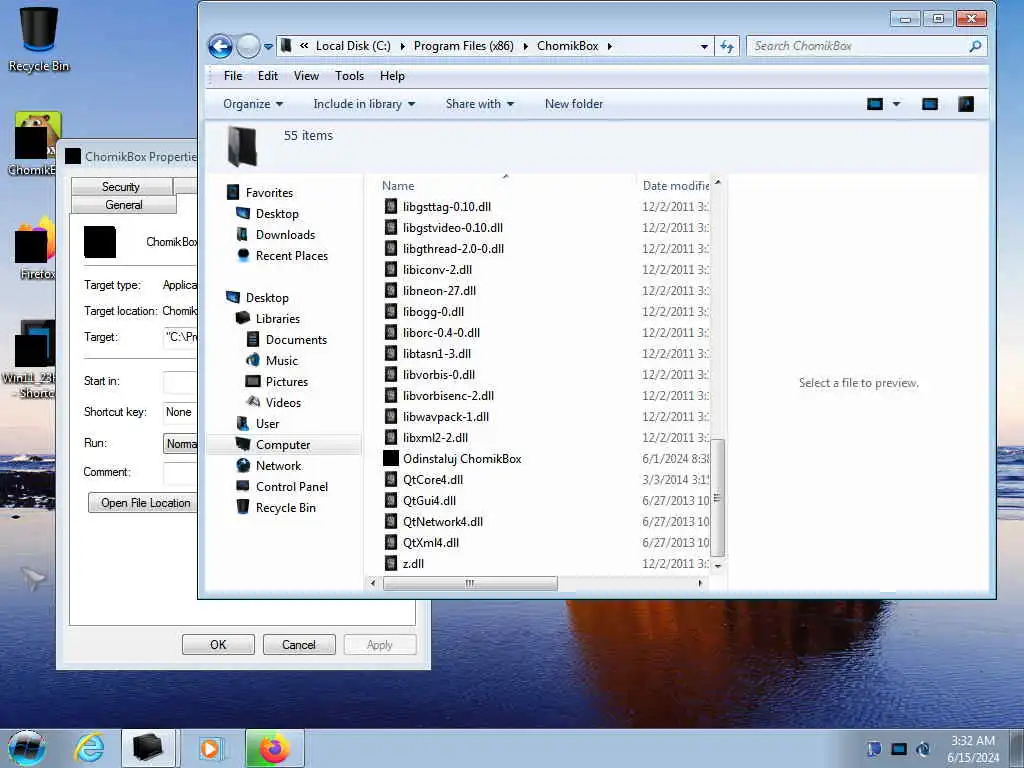
Task: Open the view options dropdown arrow
Action: (896, 104)
